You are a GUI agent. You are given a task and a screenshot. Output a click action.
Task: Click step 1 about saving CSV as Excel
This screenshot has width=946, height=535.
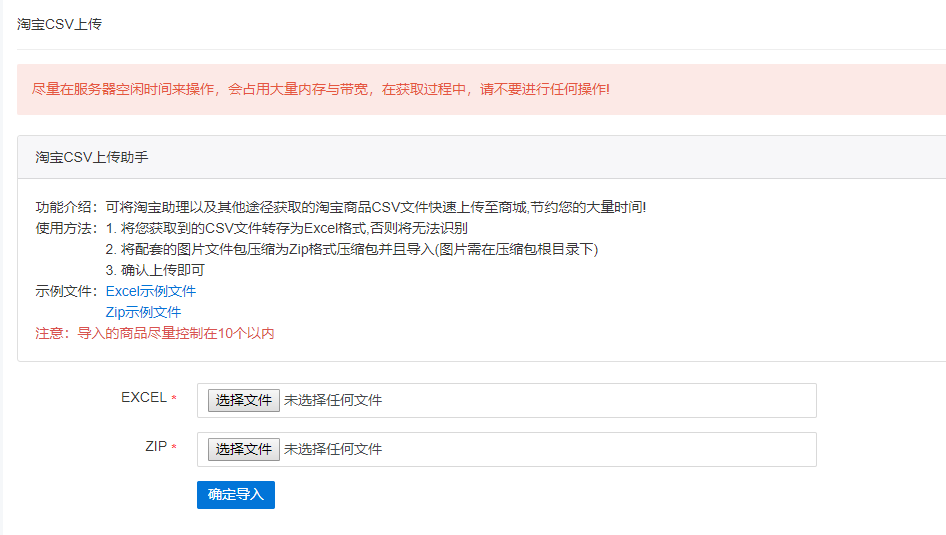(287, 229)
